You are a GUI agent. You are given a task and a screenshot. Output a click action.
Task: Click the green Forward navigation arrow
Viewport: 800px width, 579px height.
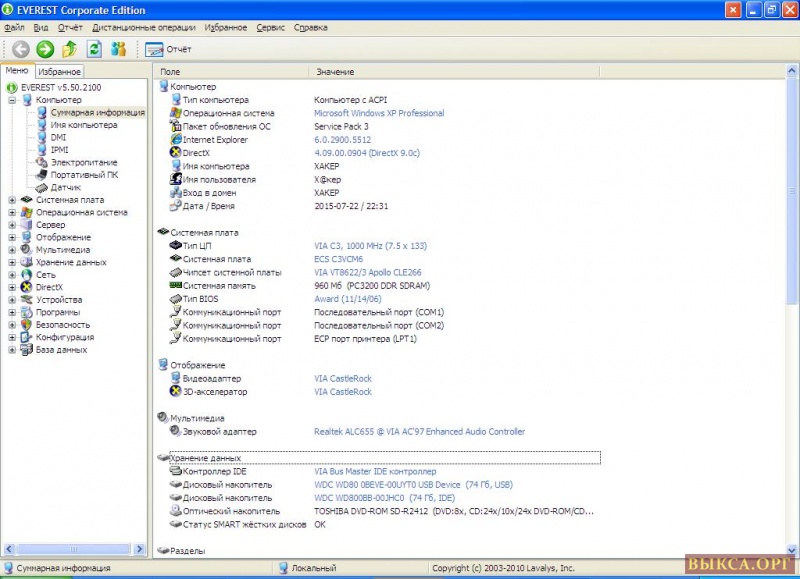point(45,49)
